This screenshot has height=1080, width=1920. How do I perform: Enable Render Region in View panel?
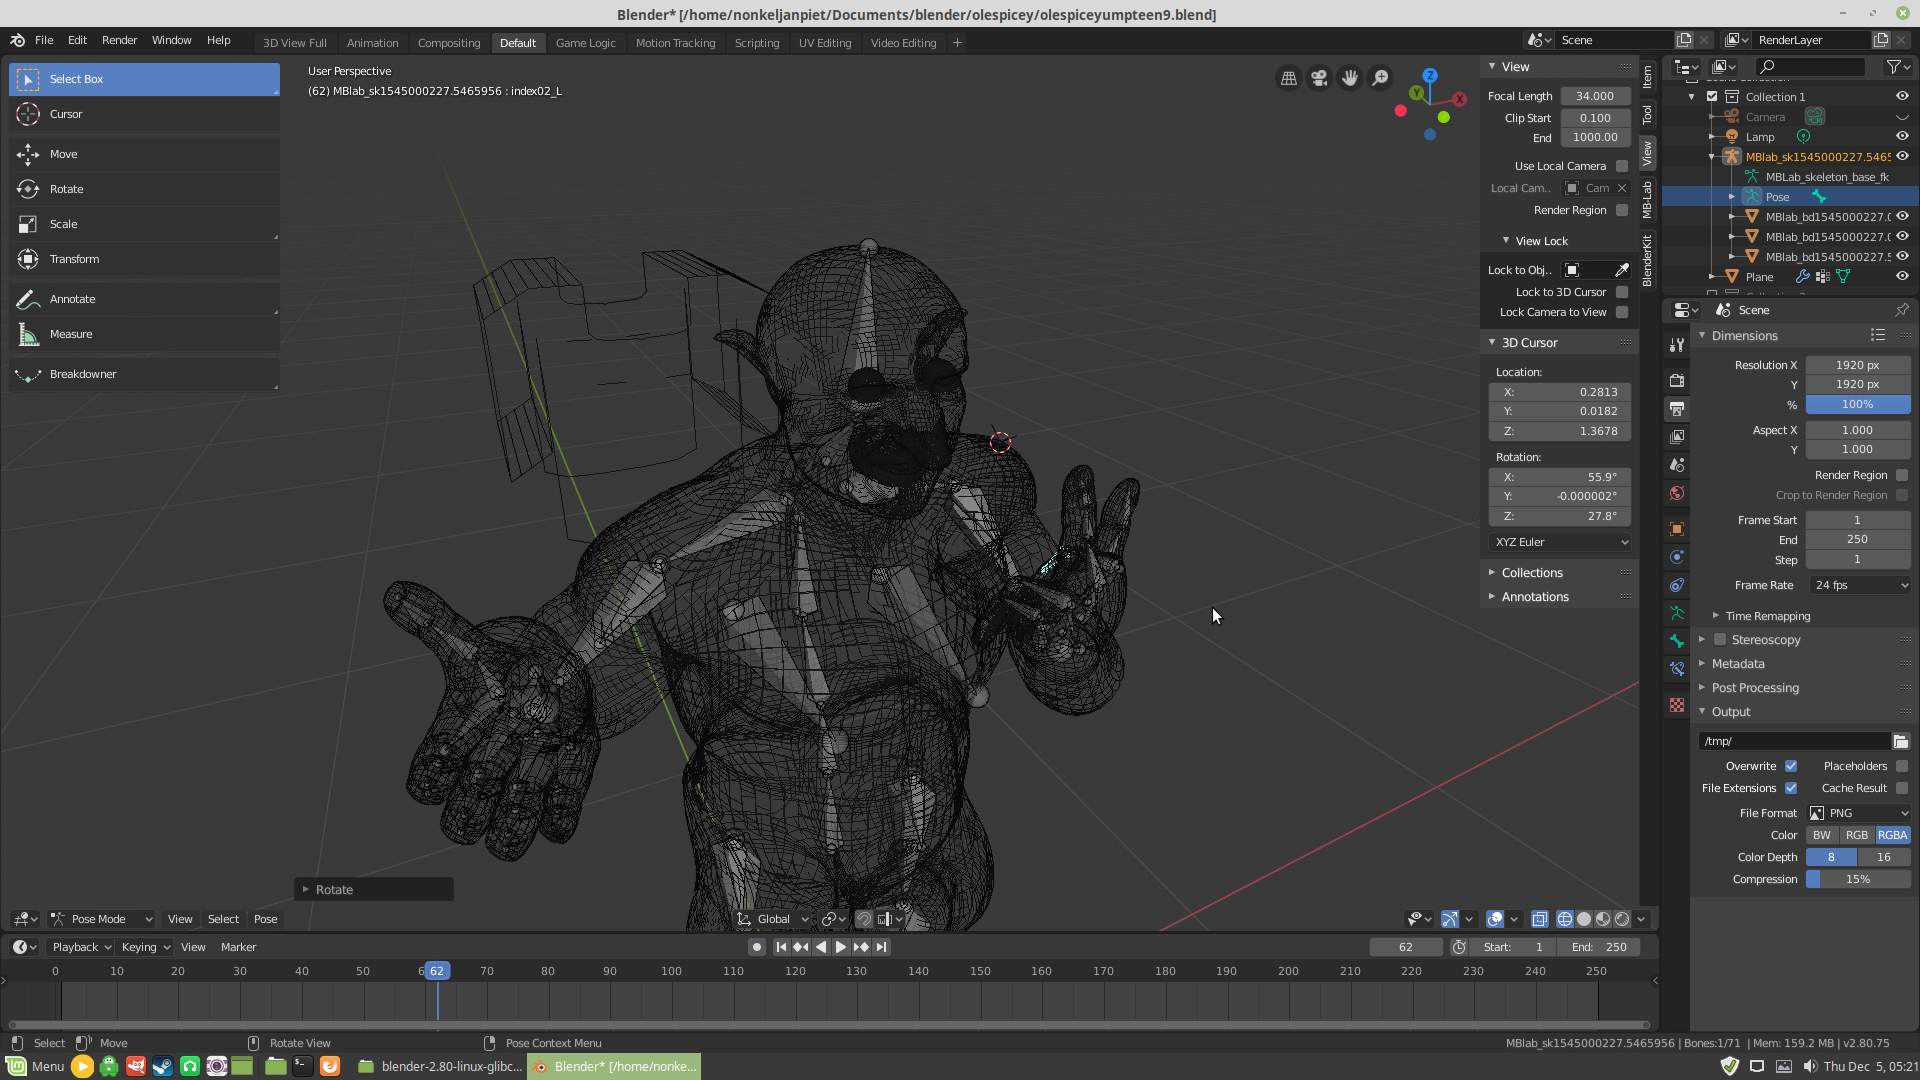pyautogui.click(x=1622, y=210)
